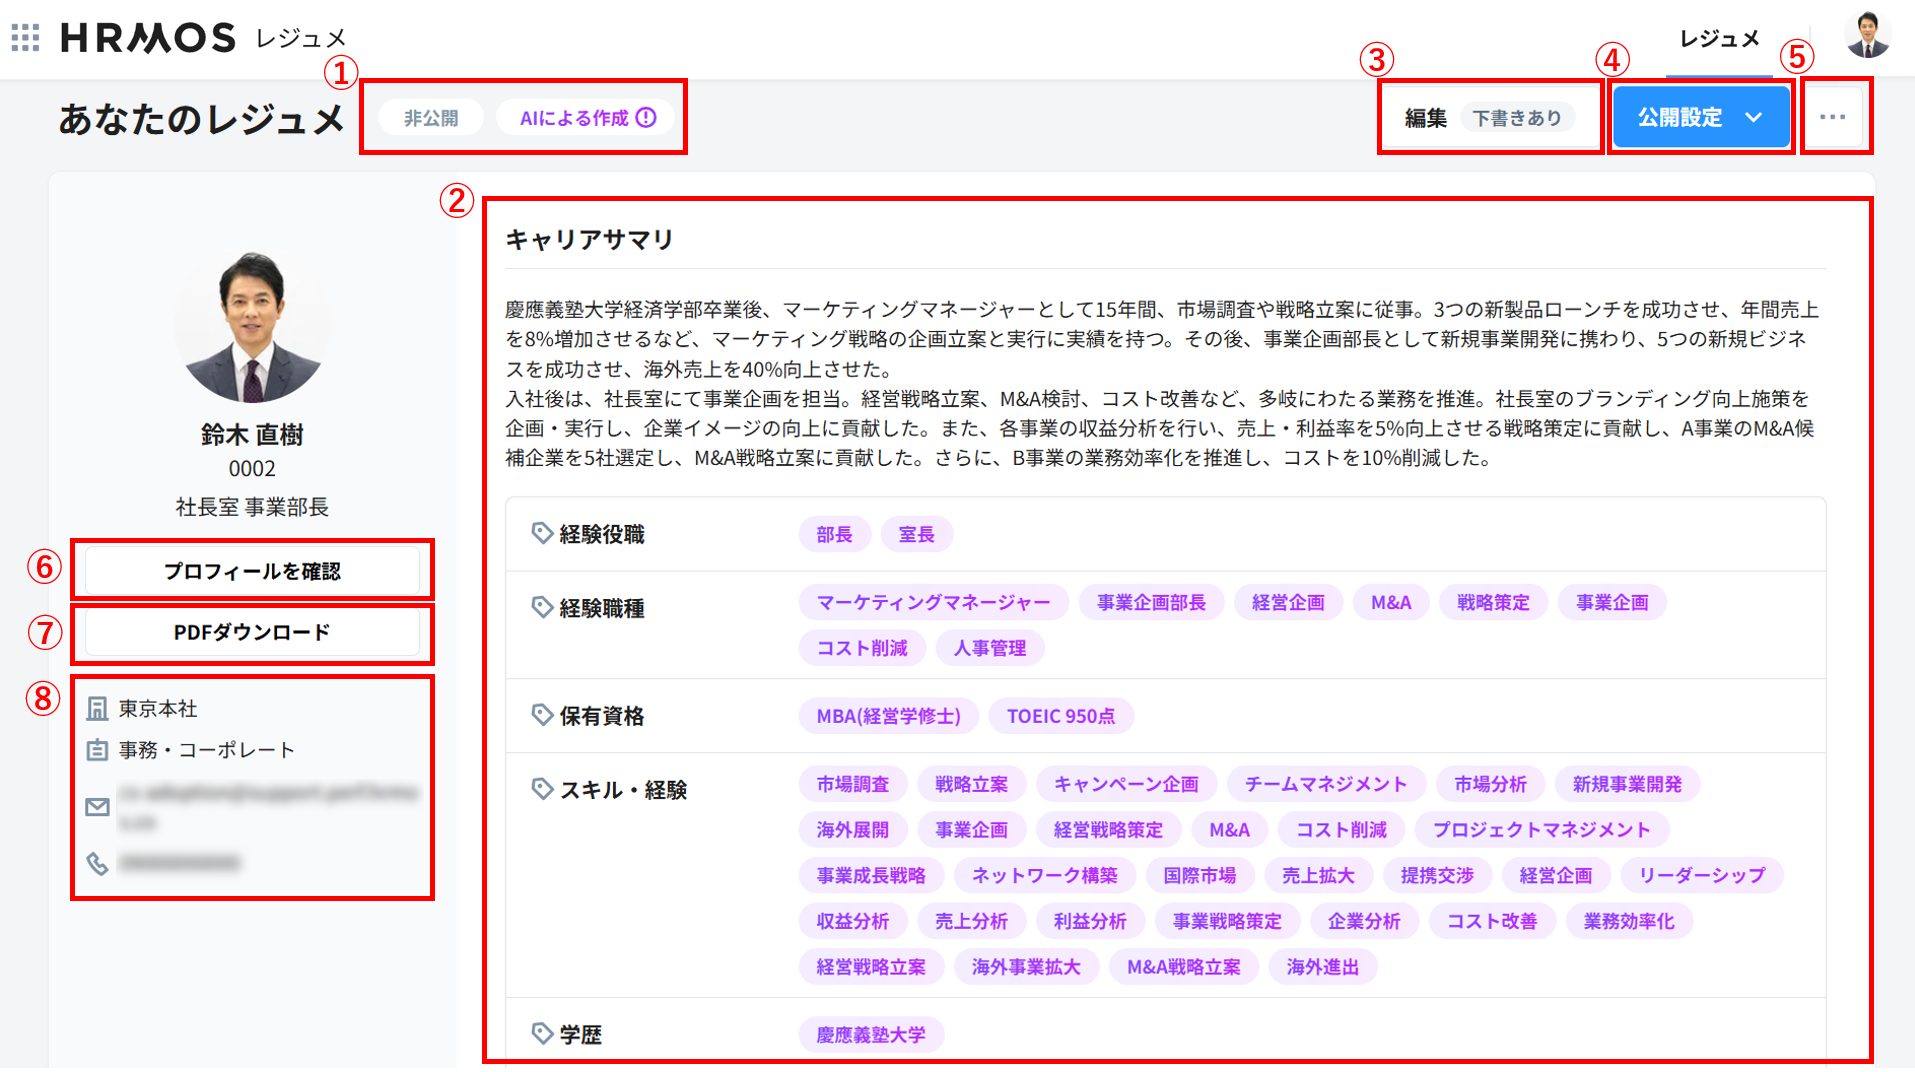Click the info icon beside AIによる作成
The image size is (1915, 1072).
pos(647,118)
